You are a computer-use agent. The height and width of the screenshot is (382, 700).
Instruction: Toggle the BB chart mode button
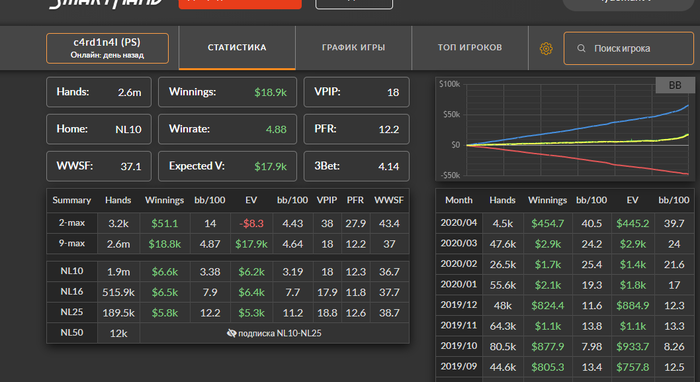point(675,85)
